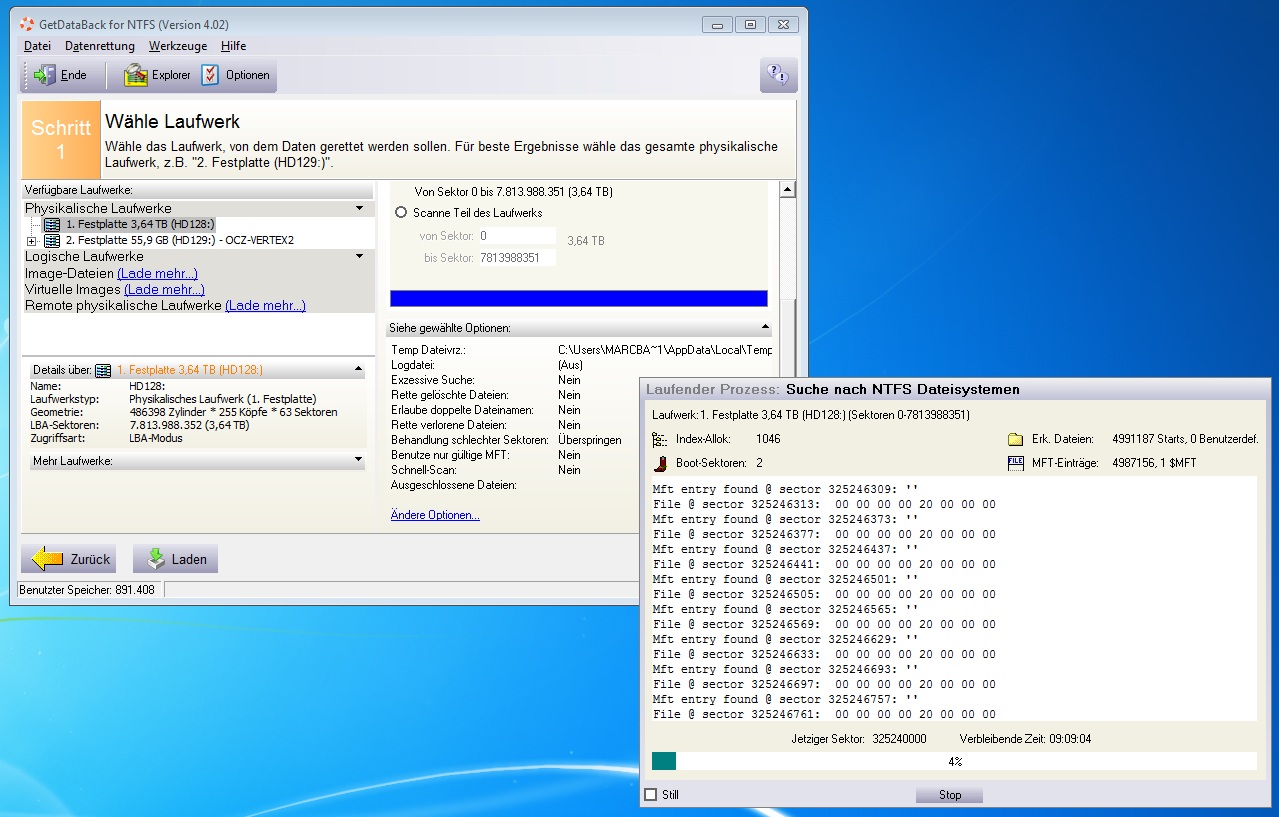Collapse the Siehe gewählte Optionen section
The width and height of the screenshot is (1279, 817).
765,328
